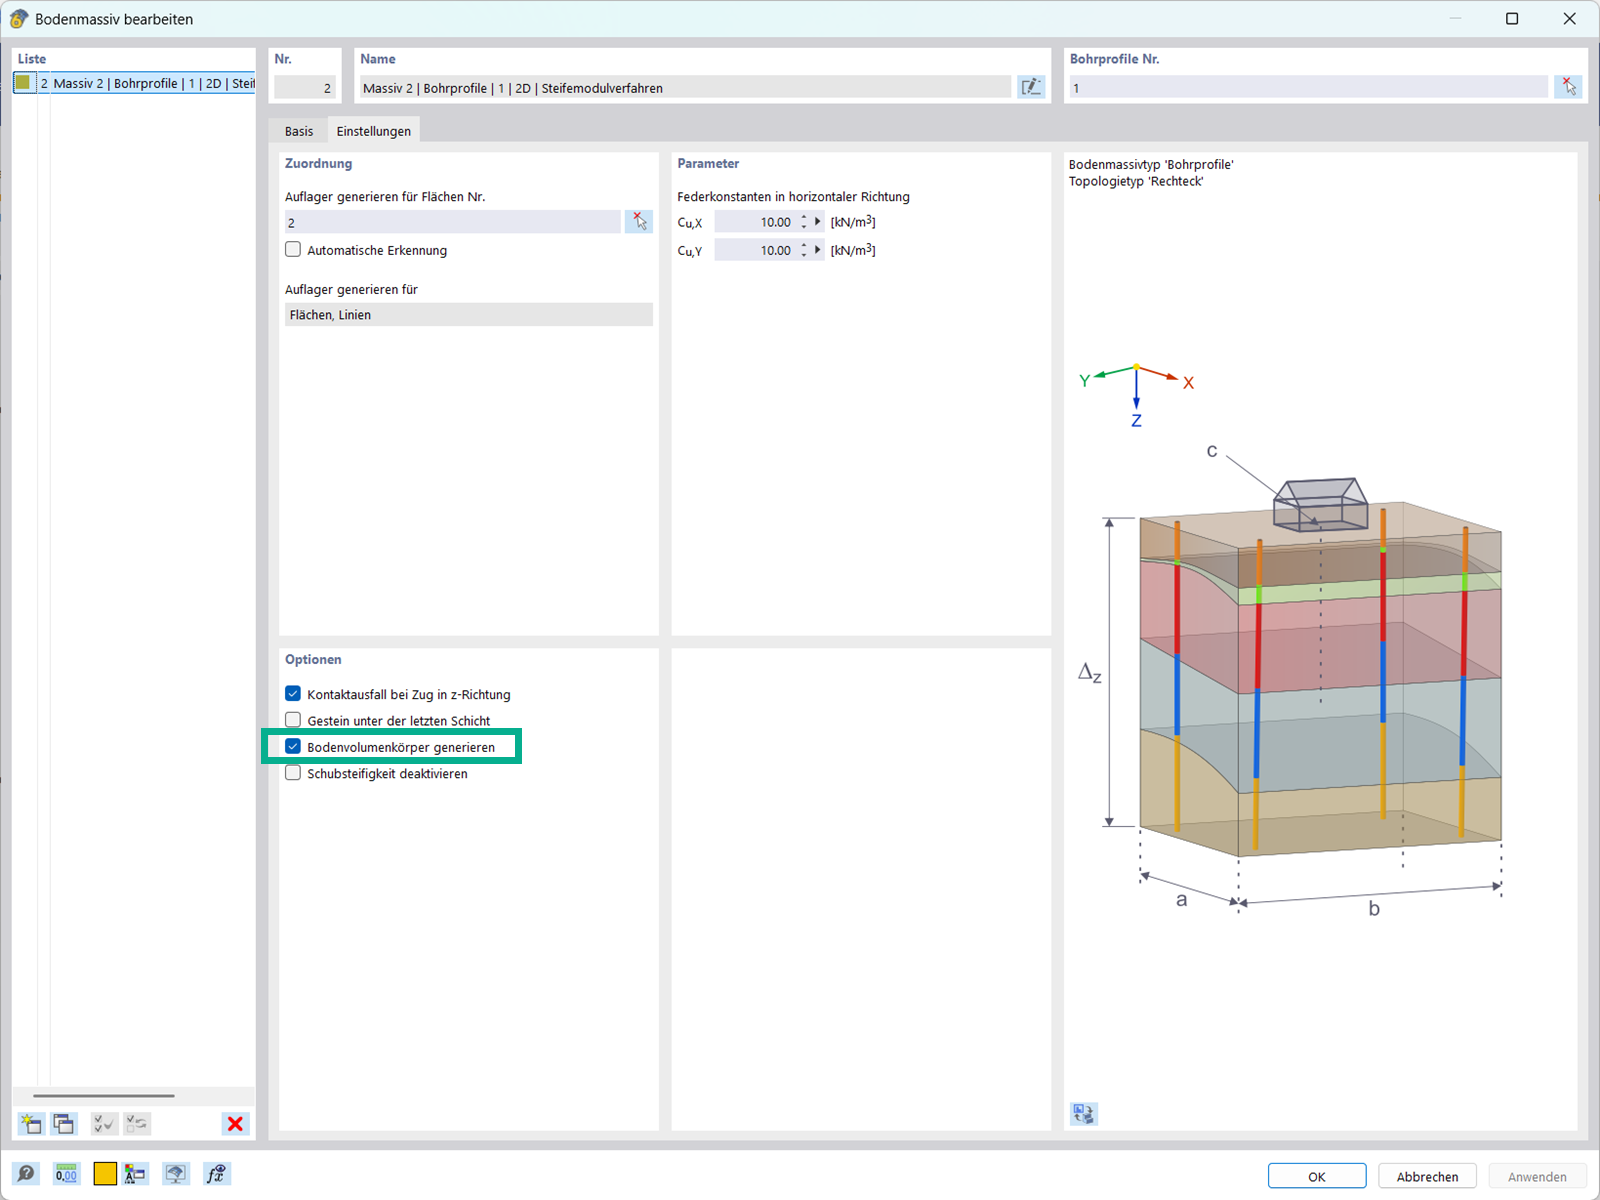Viewport: 1600px width, 1200px height.
Task: Click the Abbrechen button
Action: coord(1427,1176)
